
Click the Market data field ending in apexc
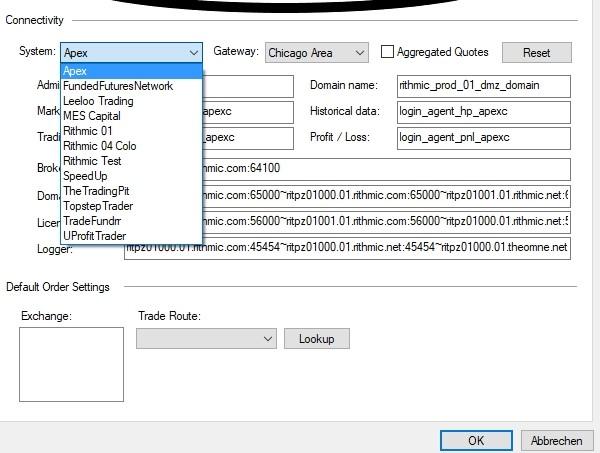coord(248,112)
